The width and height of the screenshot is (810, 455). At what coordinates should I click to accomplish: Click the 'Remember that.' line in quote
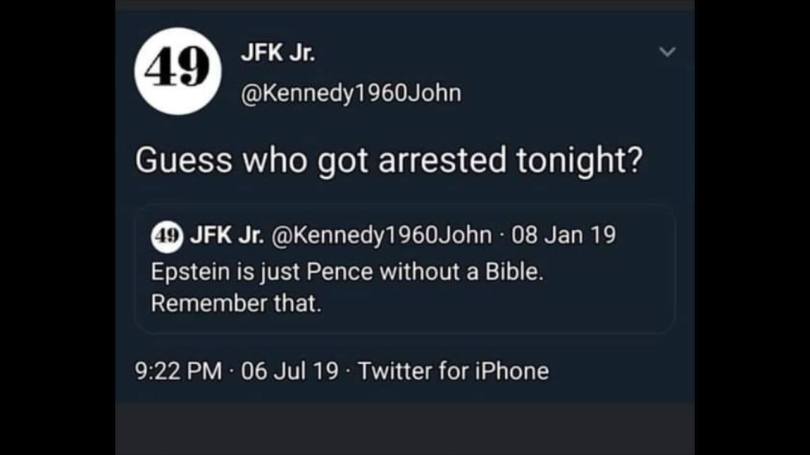[x=236, y=304]
